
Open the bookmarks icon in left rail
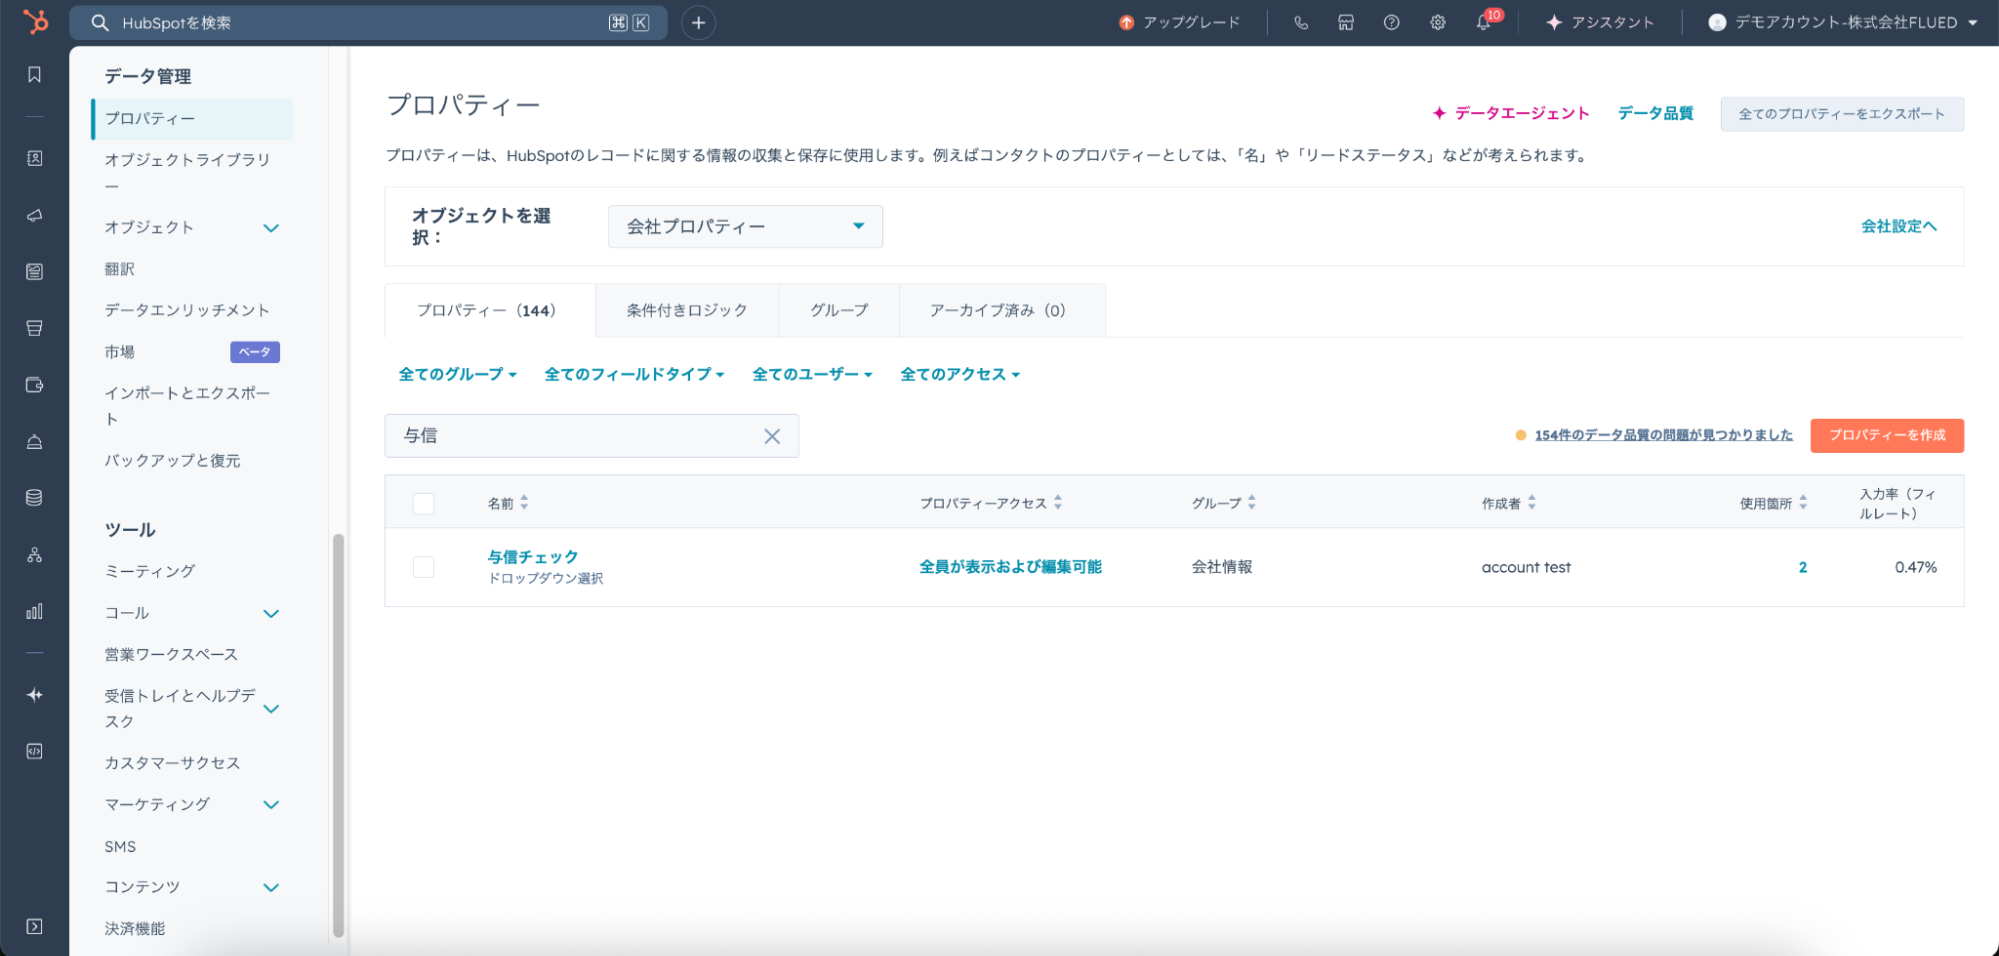pyautogui.click(x=34, y=75)
